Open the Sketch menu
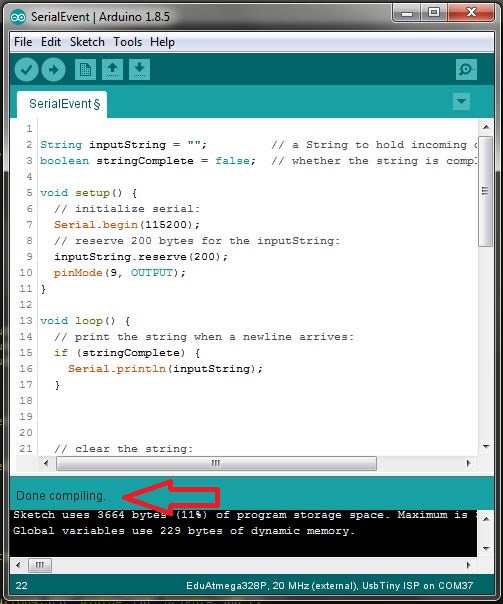The image size is (503, 604). tap(87, 42)
